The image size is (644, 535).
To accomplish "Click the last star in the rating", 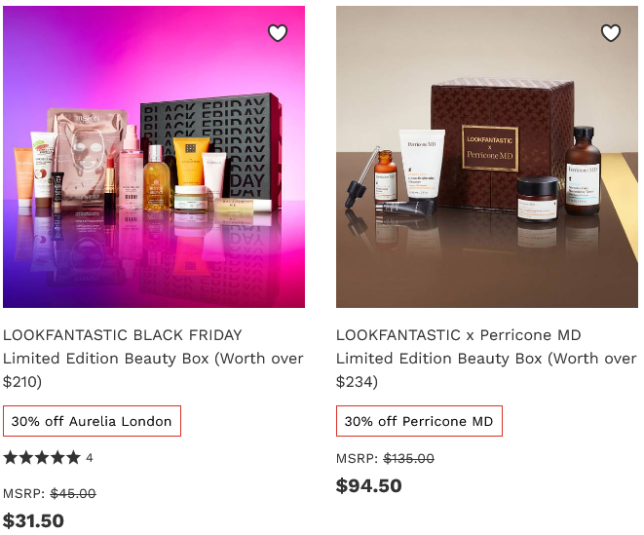I will pos(73,458).
